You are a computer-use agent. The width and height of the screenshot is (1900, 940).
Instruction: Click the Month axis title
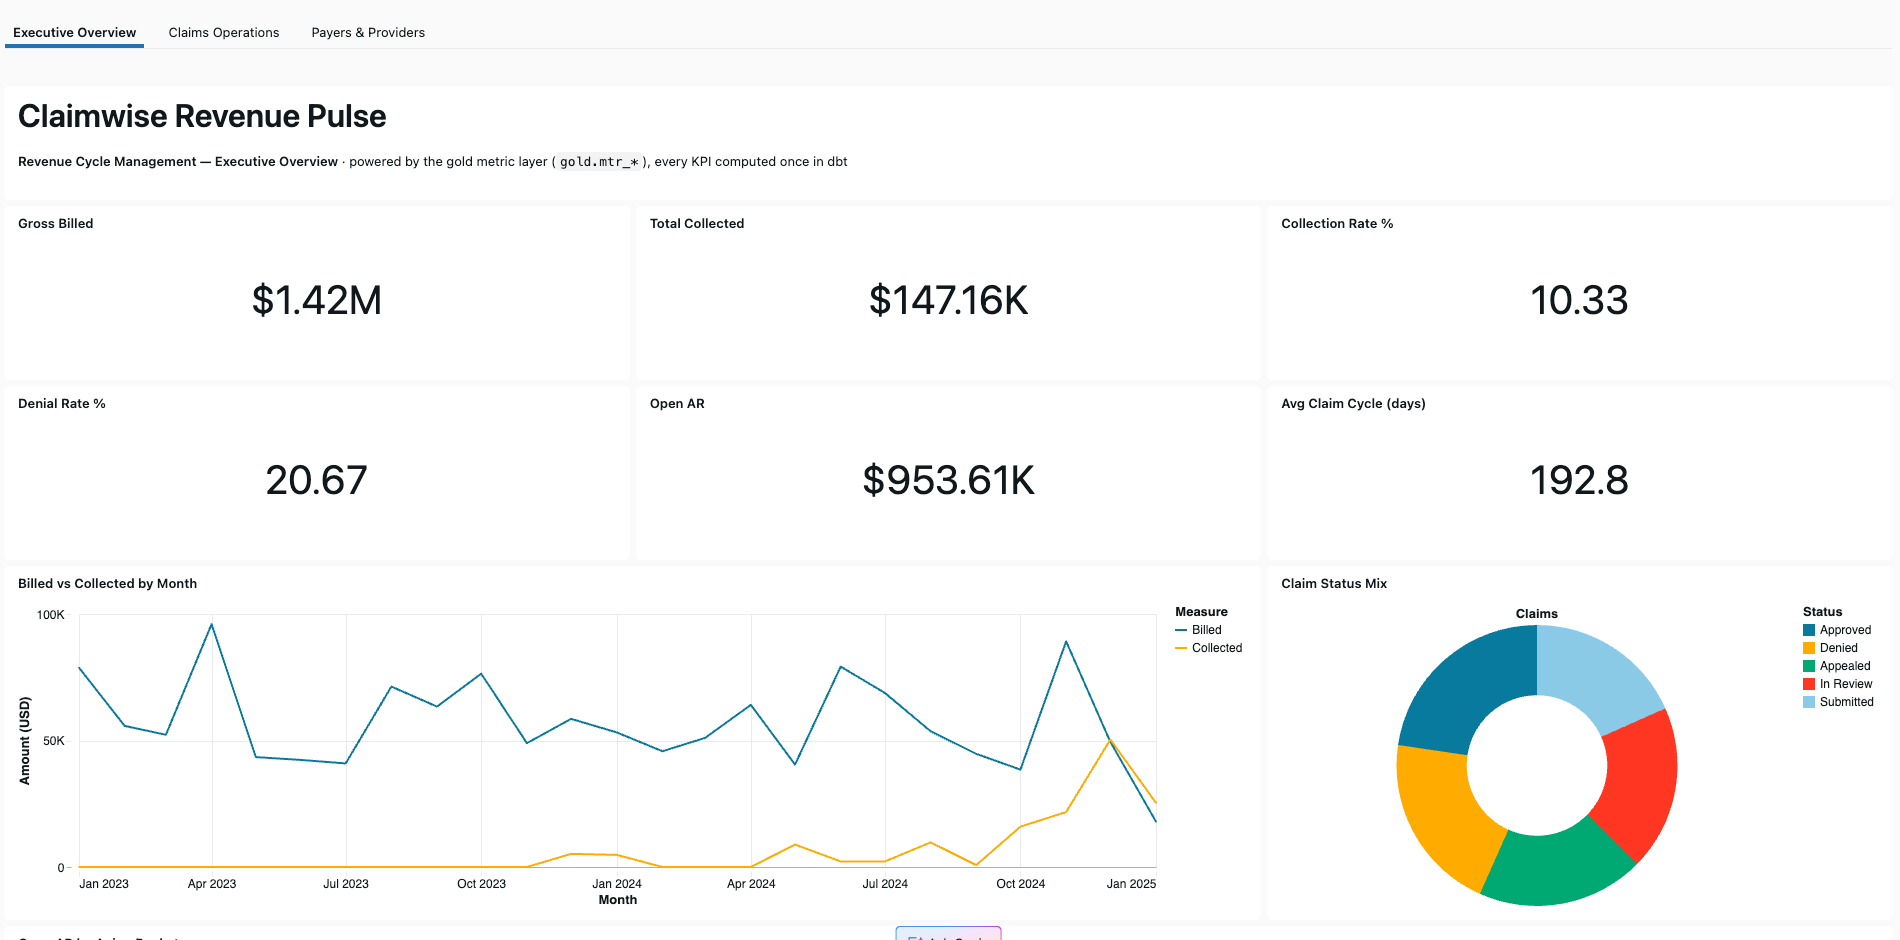tap(617, 900)
